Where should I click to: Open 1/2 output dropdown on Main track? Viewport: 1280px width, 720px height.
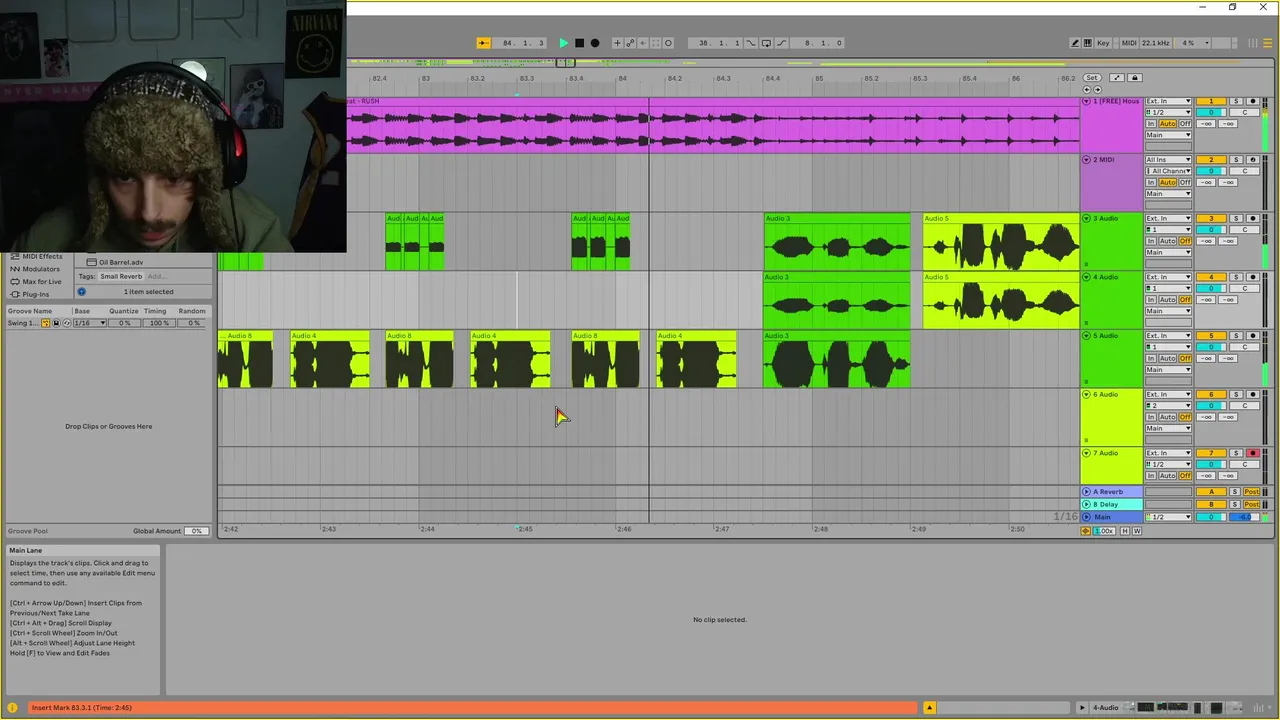1168,517
